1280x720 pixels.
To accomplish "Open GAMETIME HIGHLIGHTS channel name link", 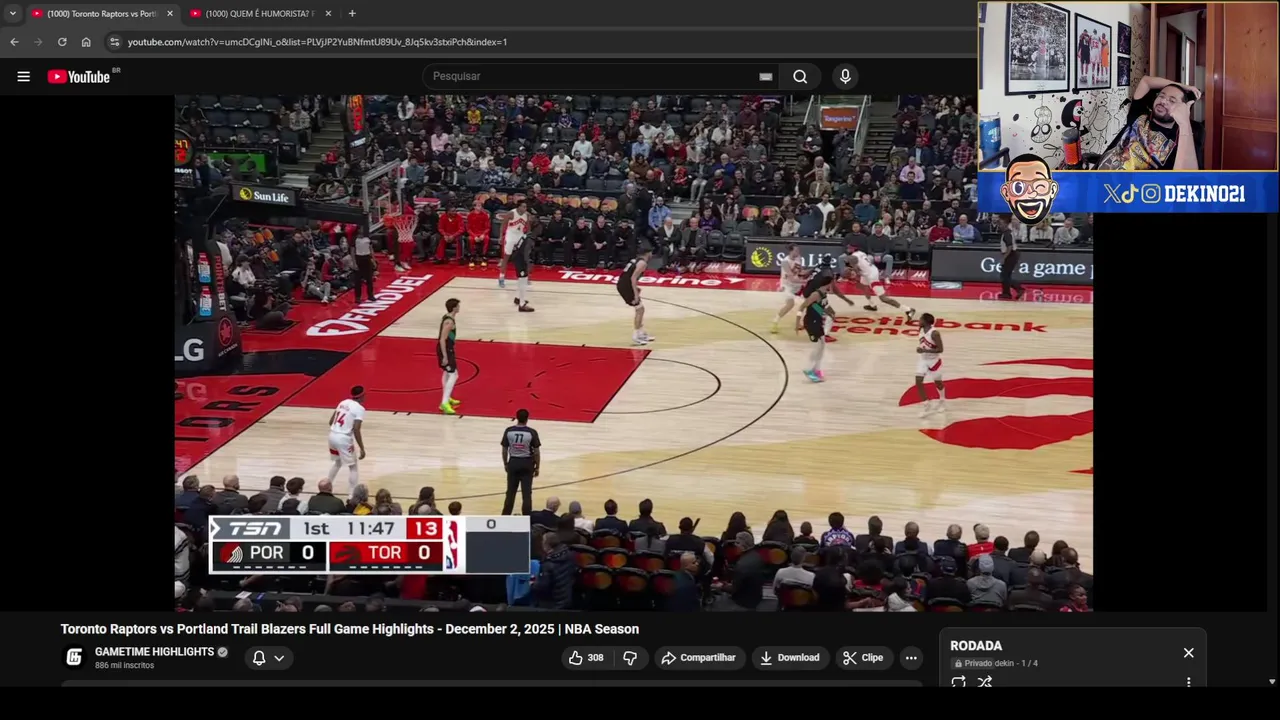I will (154, 652).
